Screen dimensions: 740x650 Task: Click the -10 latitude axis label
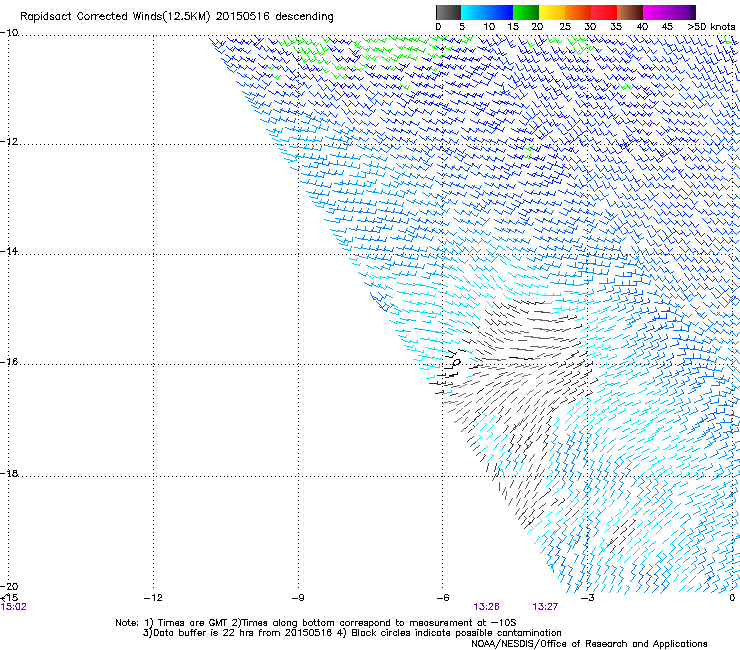[9, 33]
